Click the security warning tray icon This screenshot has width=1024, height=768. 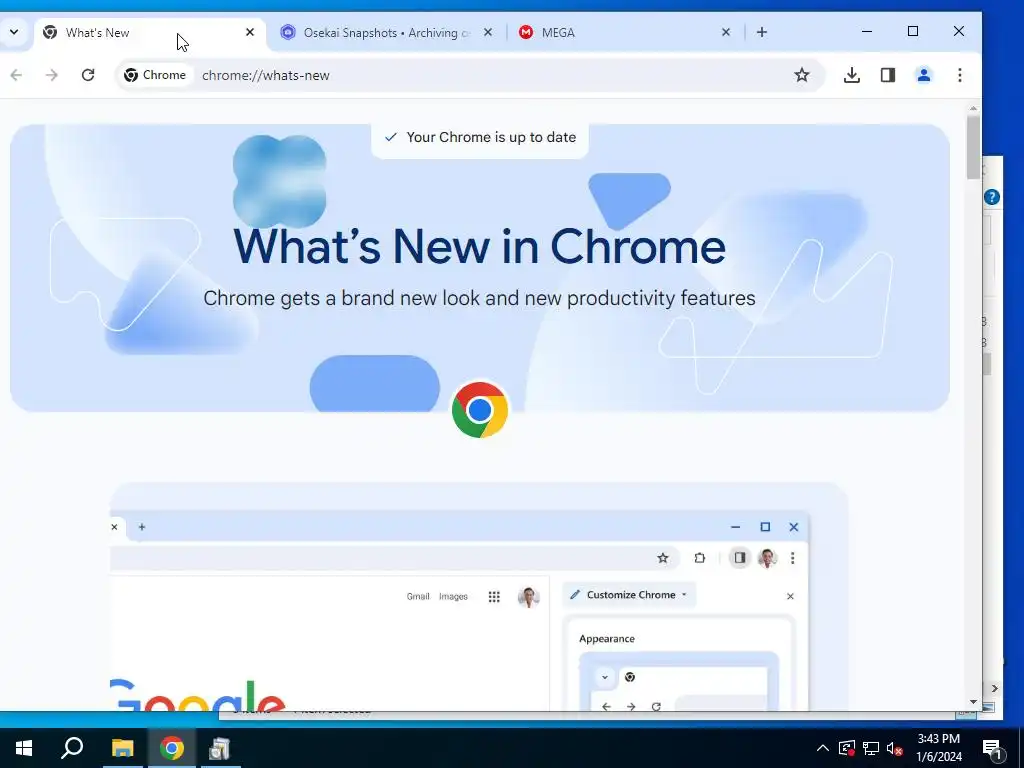click(846, 748)
